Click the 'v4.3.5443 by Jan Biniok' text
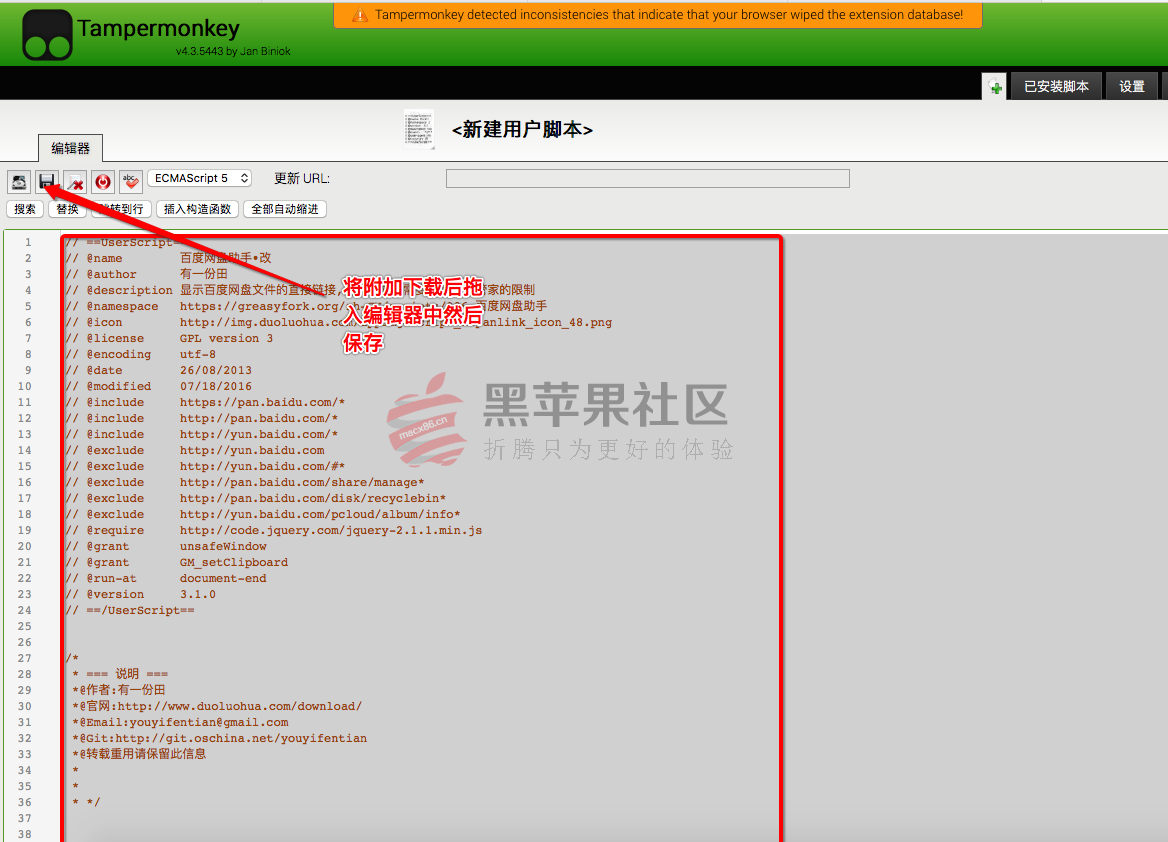The width and height of the screenshot is (1168, 842). [233, 51]
